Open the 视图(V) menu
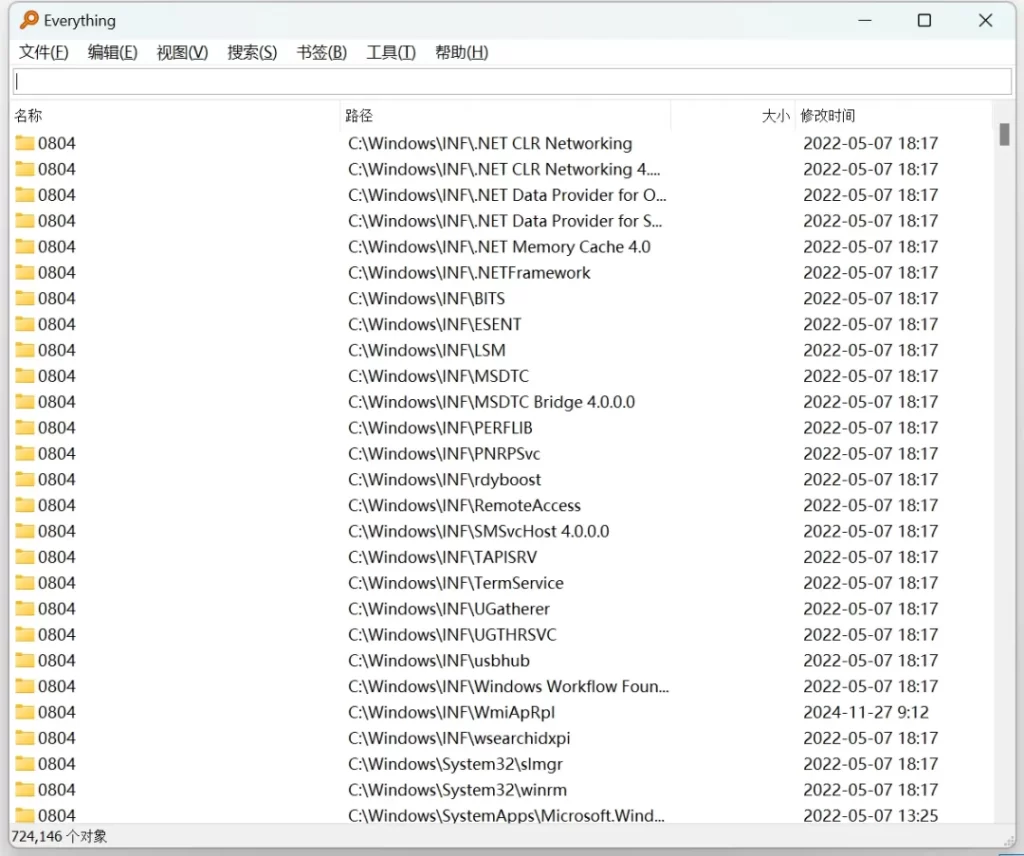1024x856 pixels. [x=182, y=52]
